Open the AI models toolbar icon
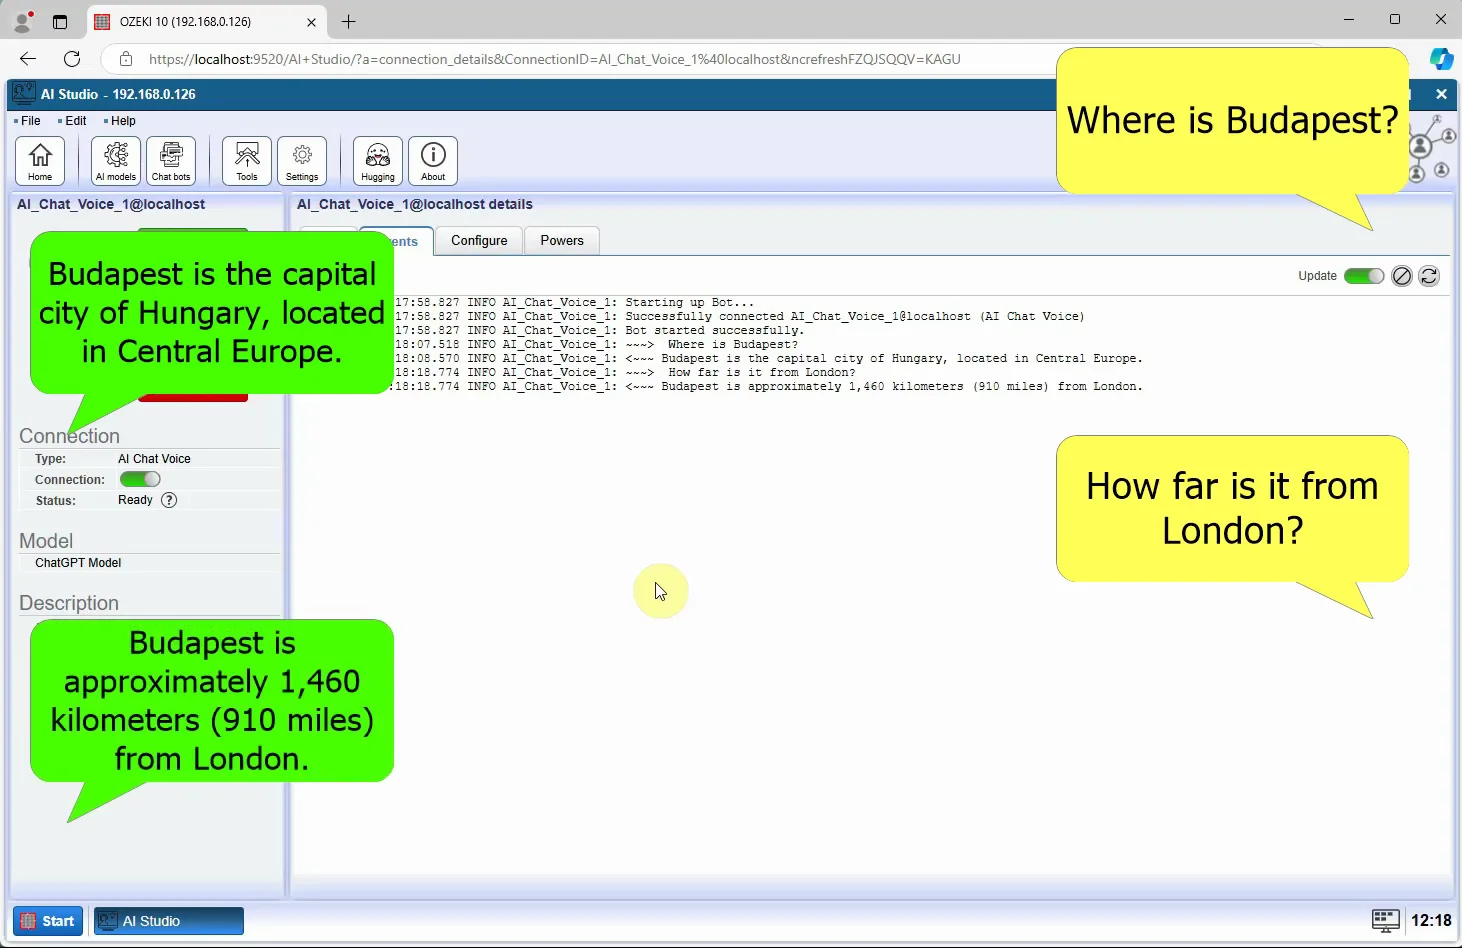 (x=116, y=161)
